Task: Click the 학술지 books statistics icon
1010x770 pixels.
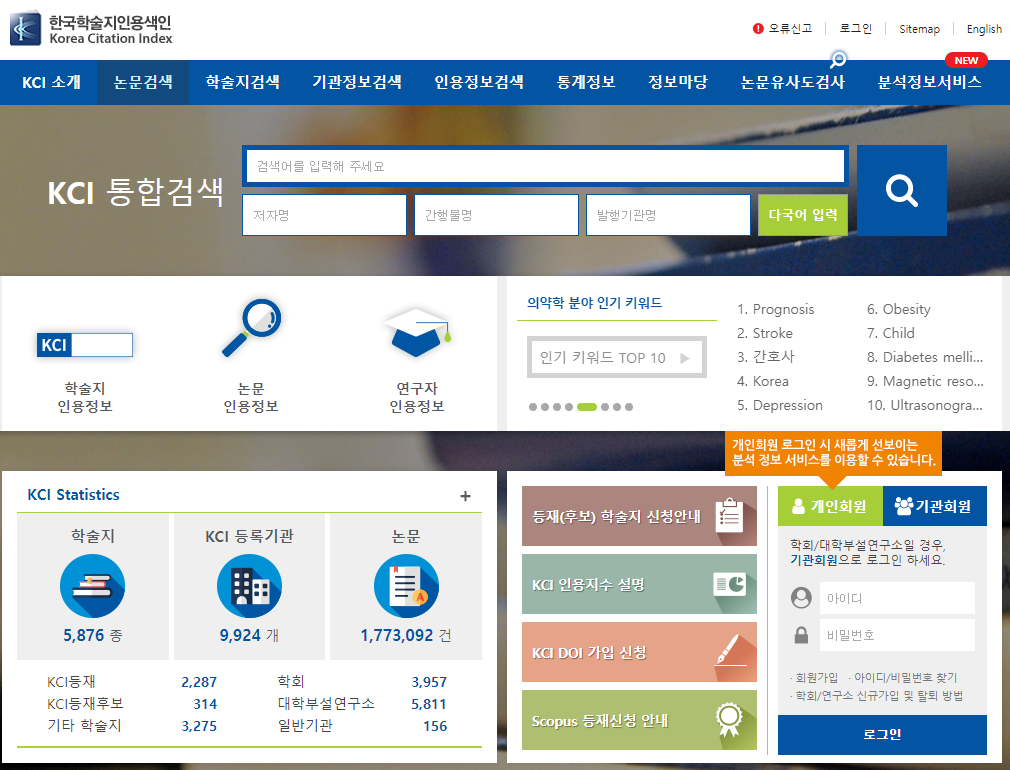Action: point(92,586)
